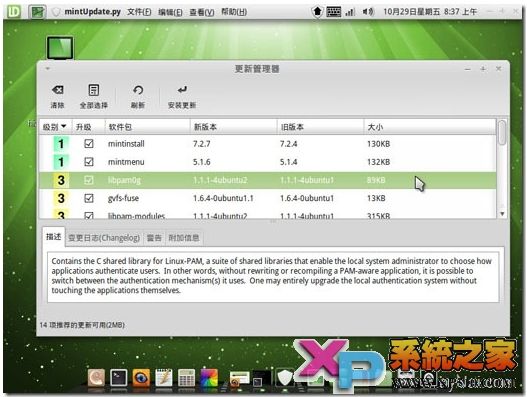Click inside the package description text box
Viewport: 527px width, 397px height.
point(273,277)
